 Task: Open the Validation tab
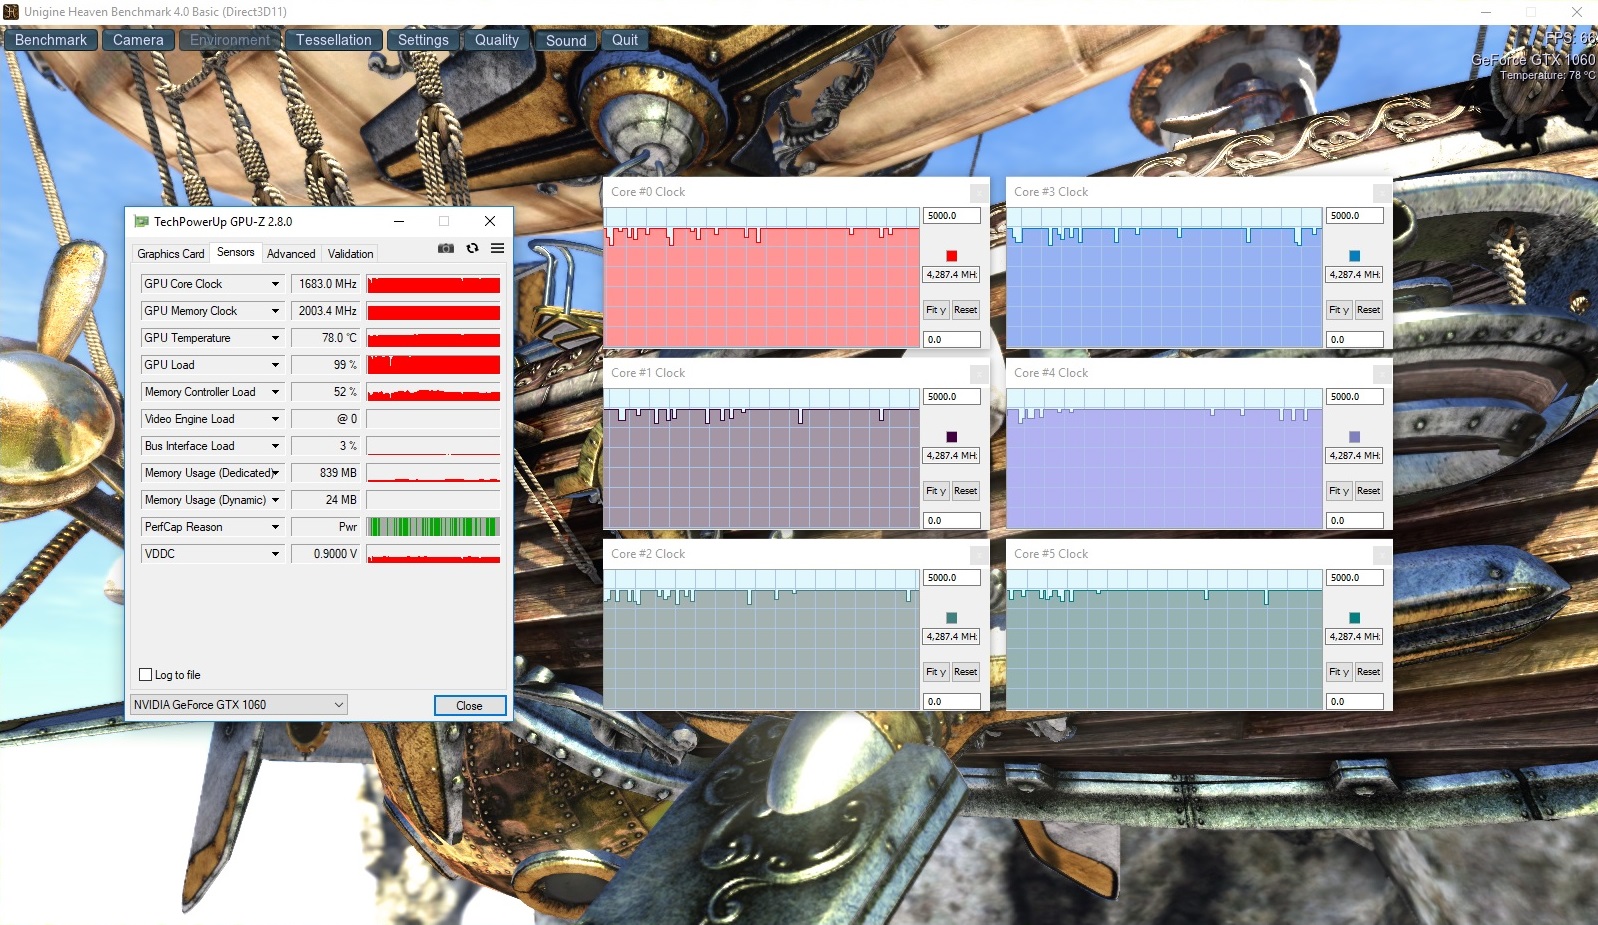pyautogui.click(x=350, y=254)
